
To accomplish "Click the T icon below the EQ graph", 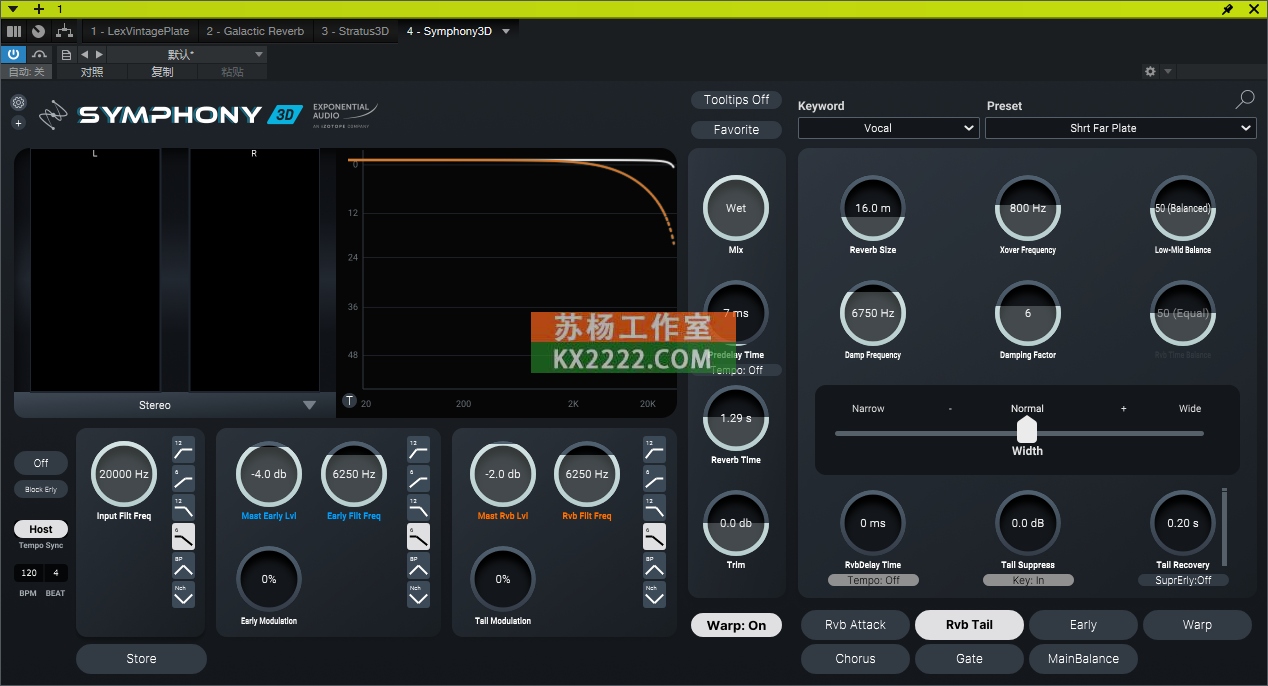I will click(350, 401).
